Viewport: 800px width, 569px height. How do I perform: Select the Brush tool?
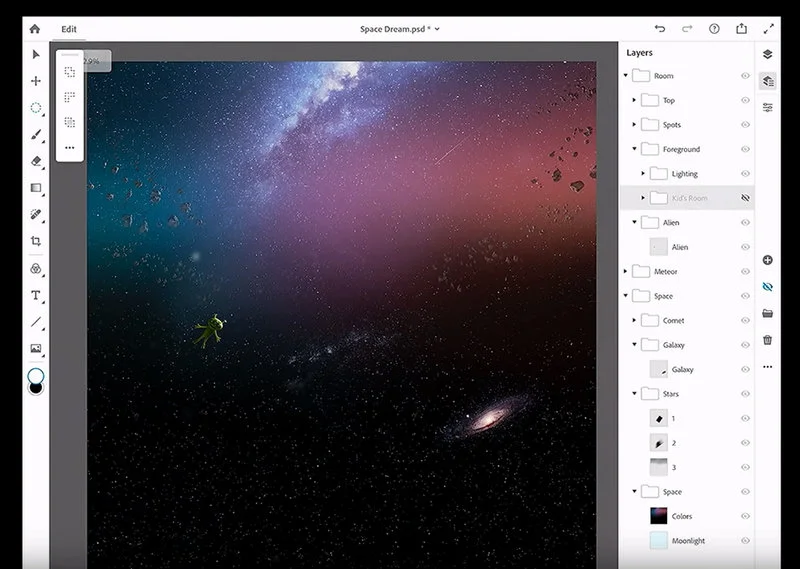pyautogui.click(x=36, y=134)
